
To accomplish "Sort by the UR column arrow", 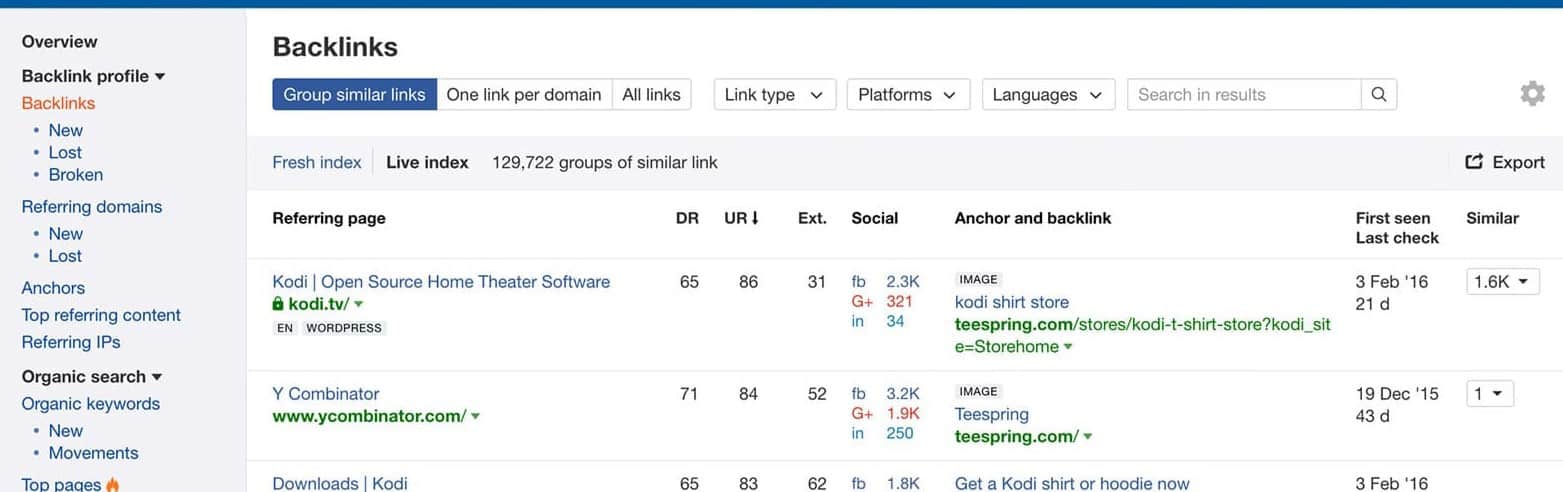I will 755,218.
